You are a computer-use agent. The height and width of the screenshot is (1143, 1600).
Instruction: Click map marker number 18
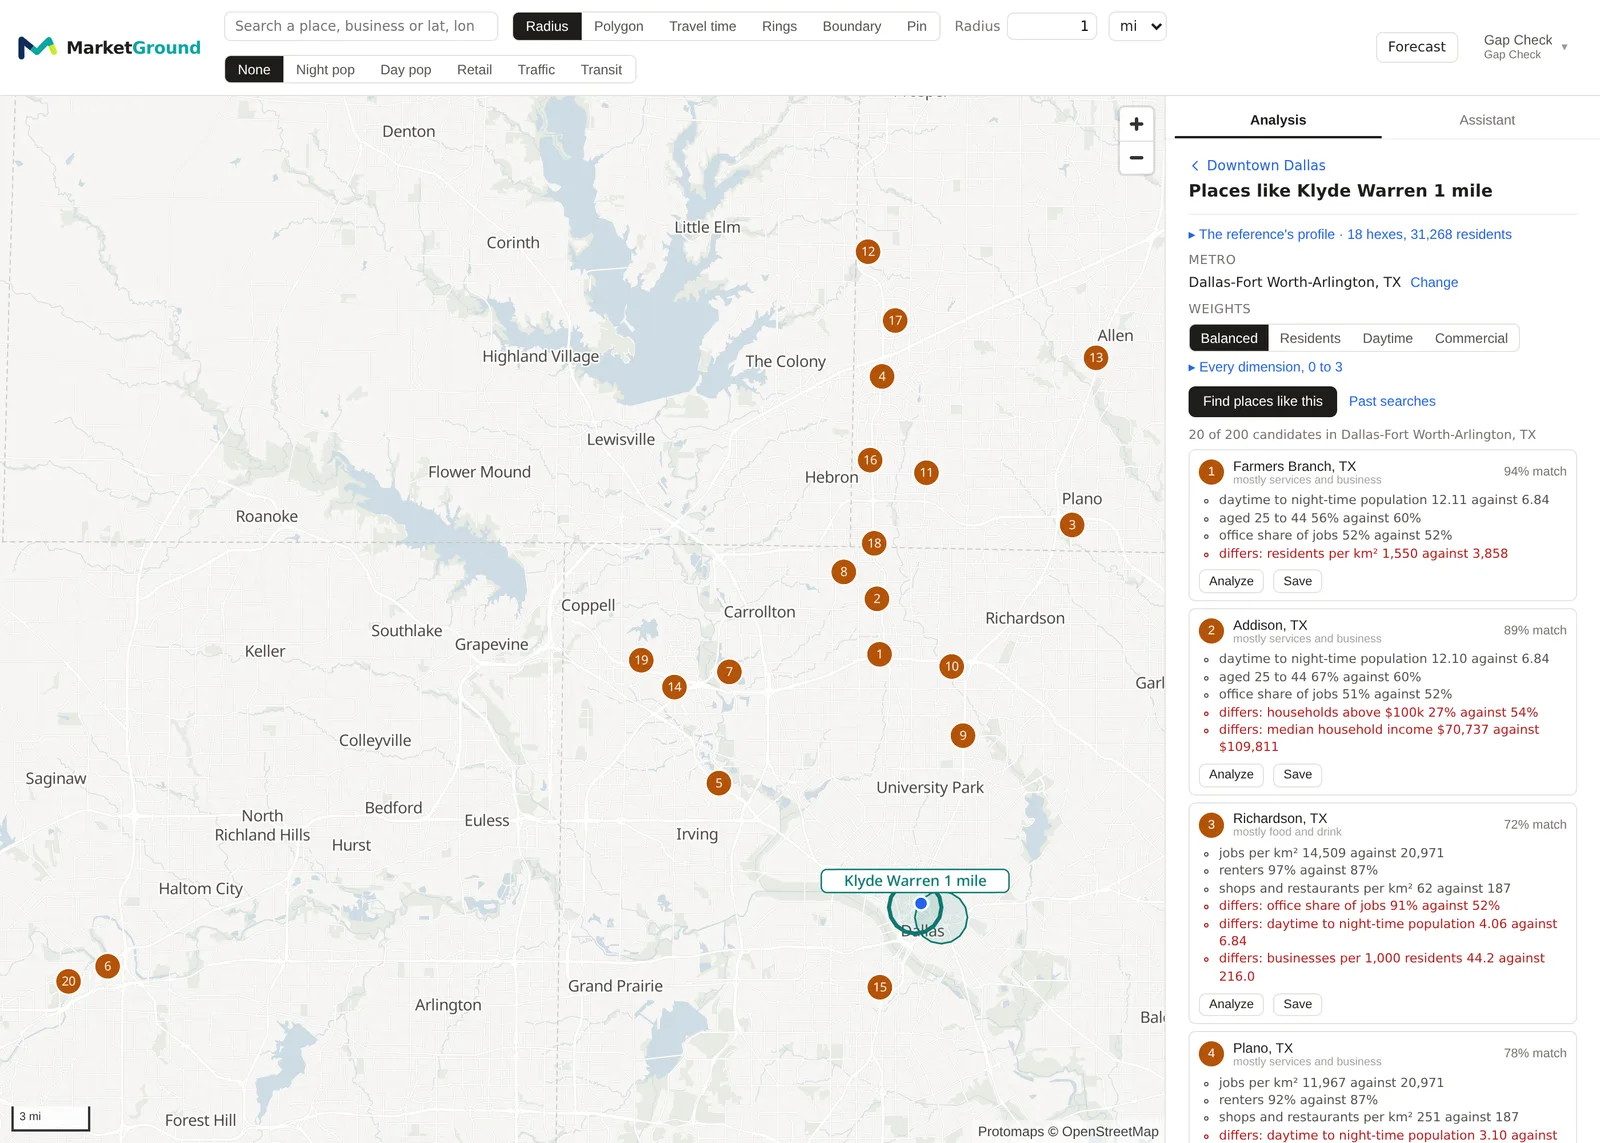point(874,544)
